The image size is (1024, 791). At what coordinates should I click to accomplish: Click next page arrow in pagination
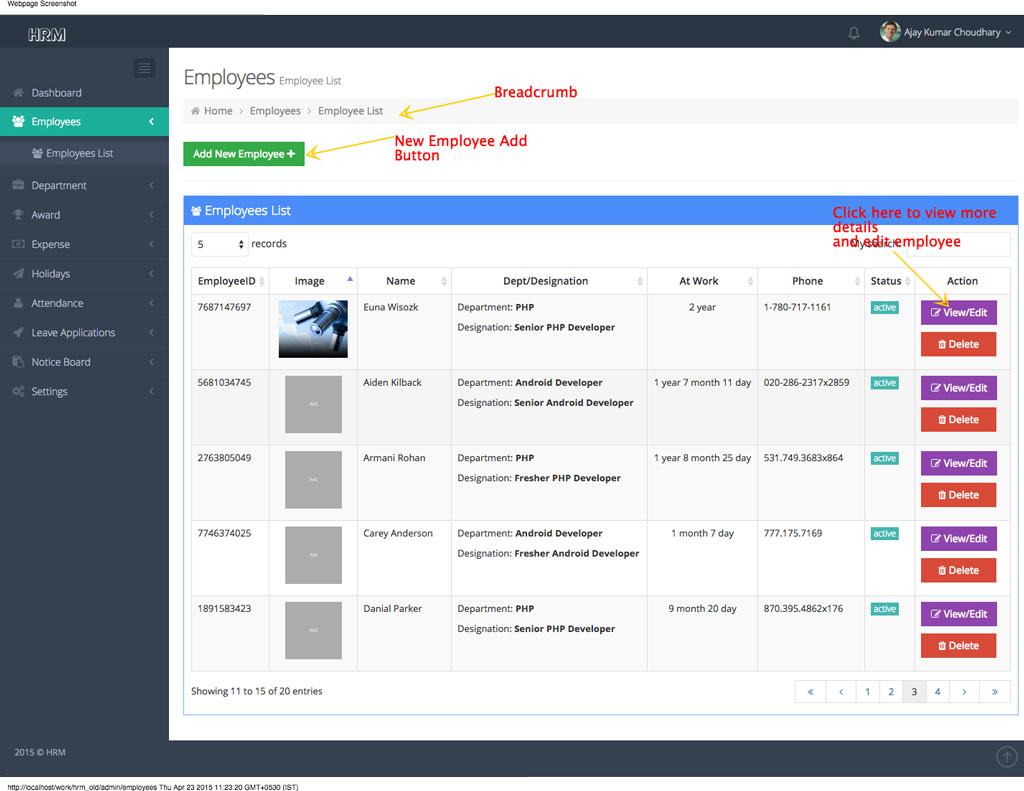[x=963, y=691]
